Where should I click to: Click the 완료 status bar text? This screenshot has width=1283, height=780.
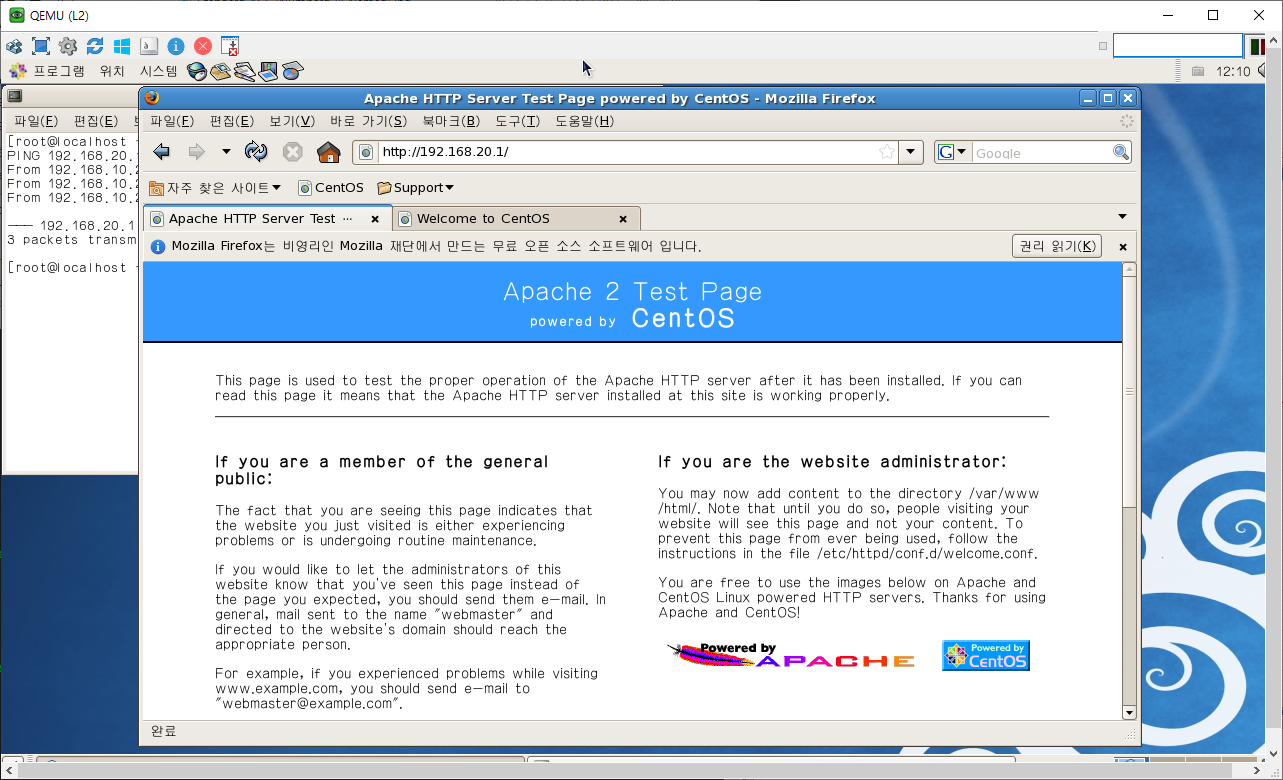coord(164,731)
